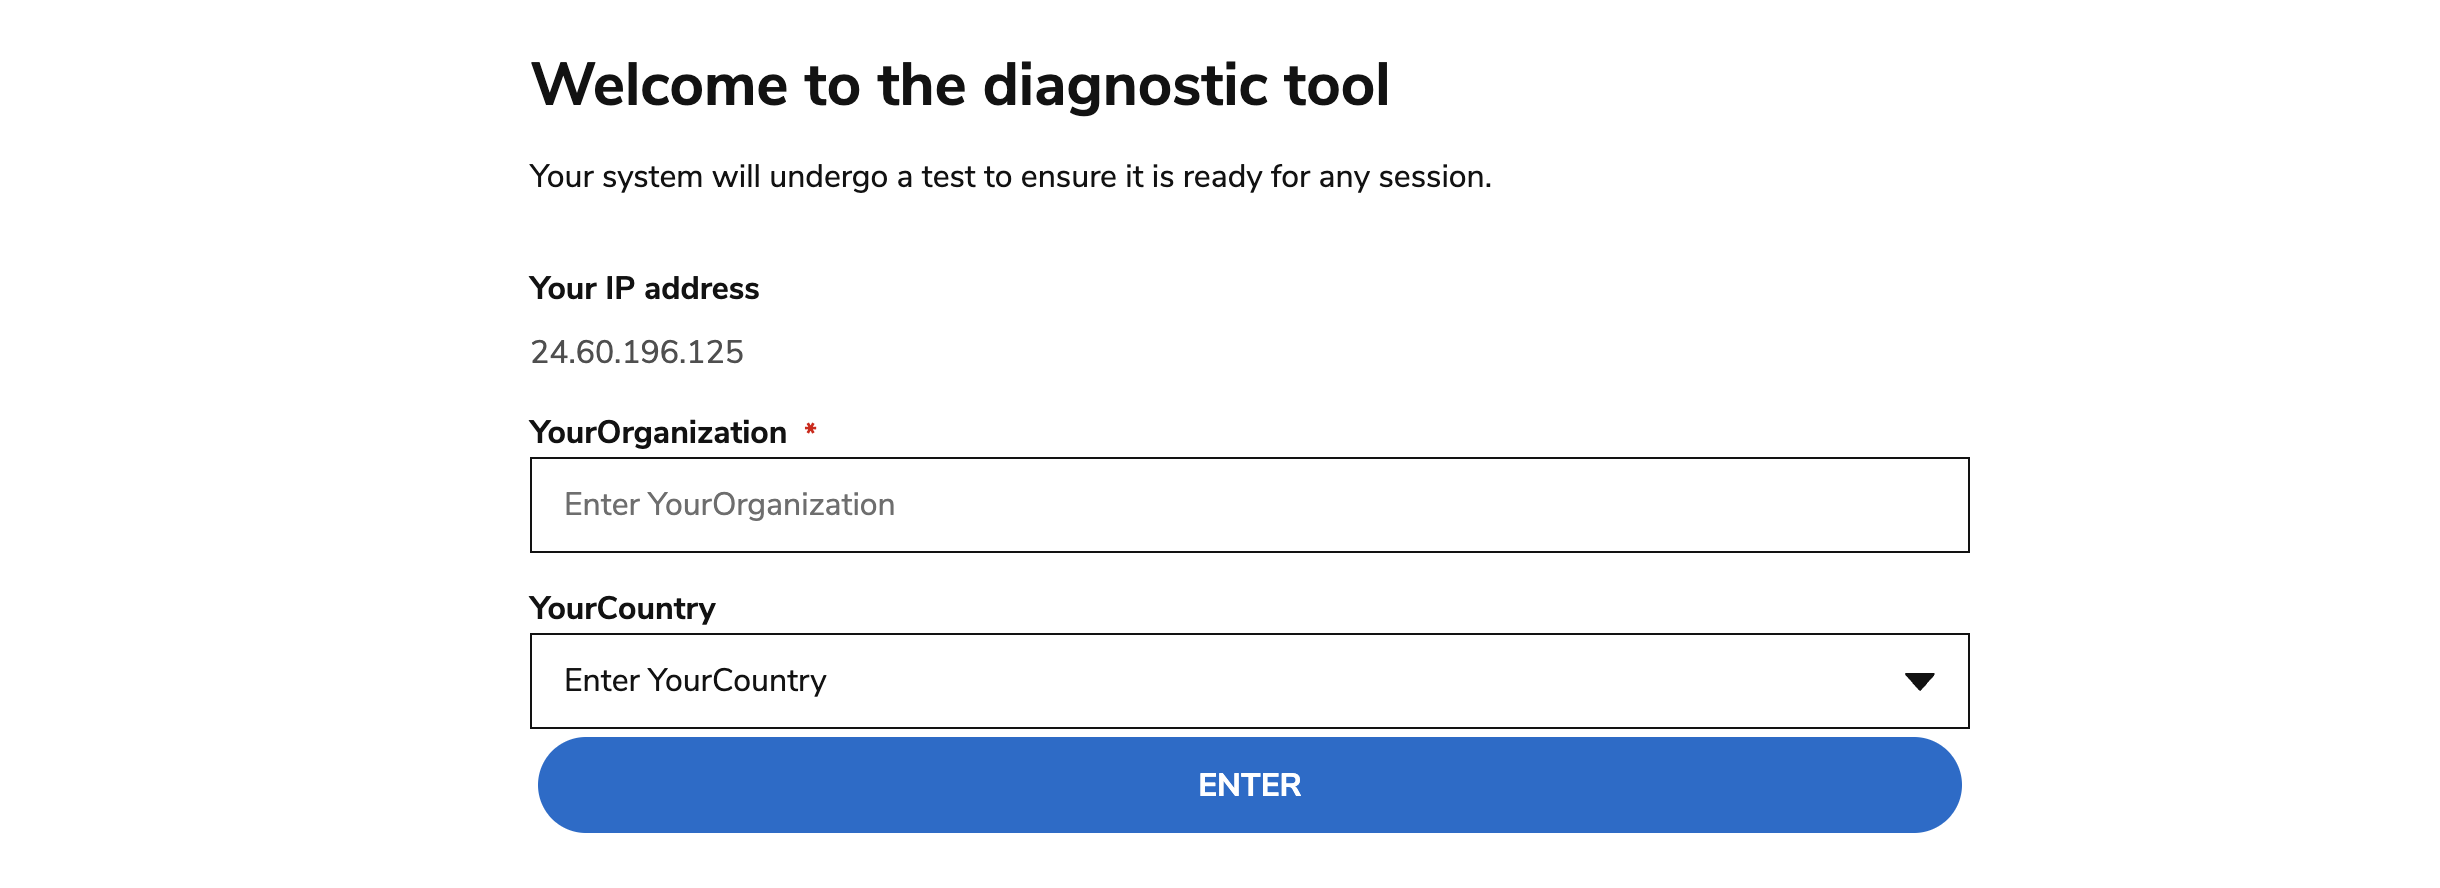
Task: Click the 'Welcome to the diagnostic tool' heading
Action: [x=960, y=85]
